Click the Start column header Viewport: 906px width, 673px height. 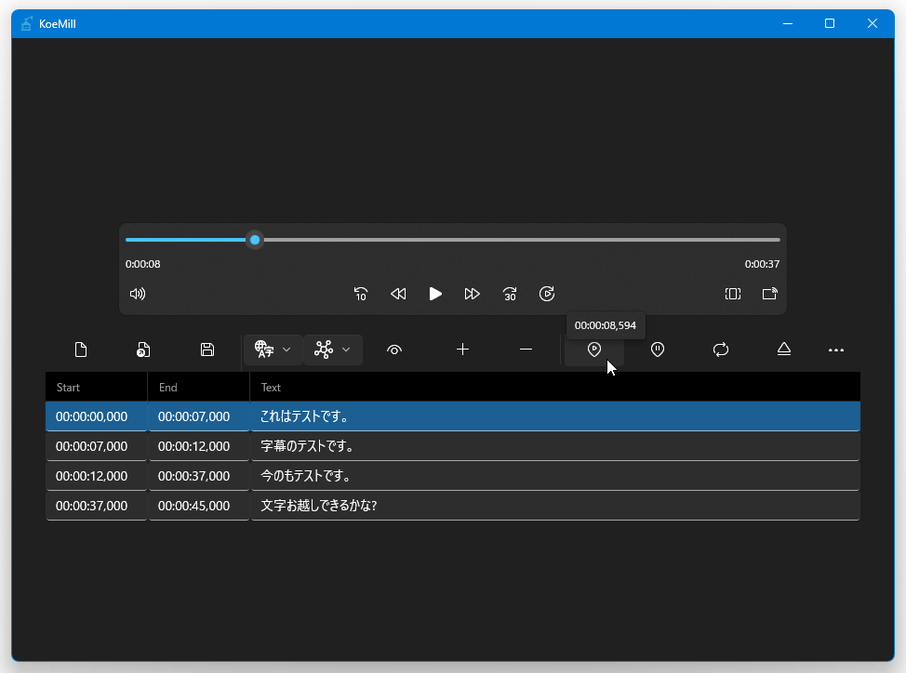96,387
